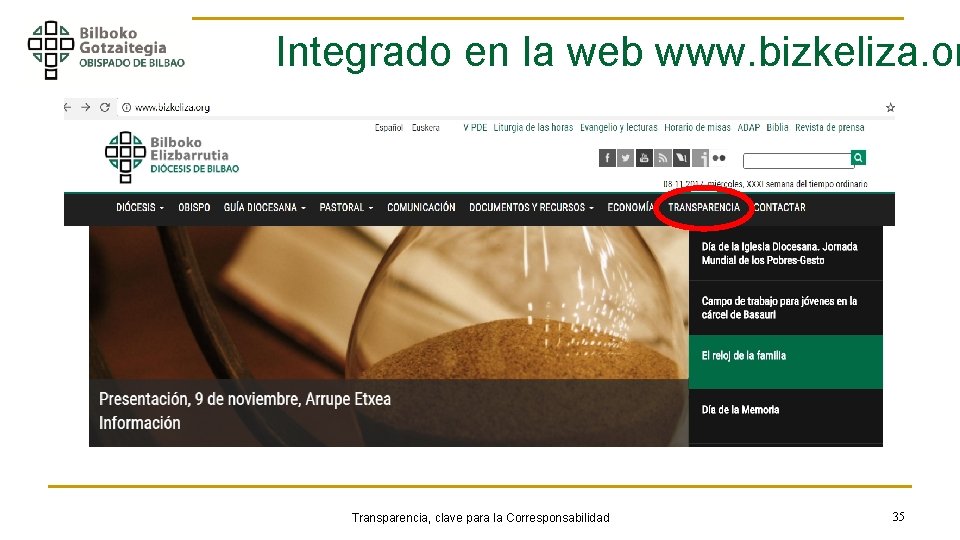Expand DOCUMENTOS Y RECURSOS dropdown menu
This screenshot has height=540, width=960.
coord(531,208)
